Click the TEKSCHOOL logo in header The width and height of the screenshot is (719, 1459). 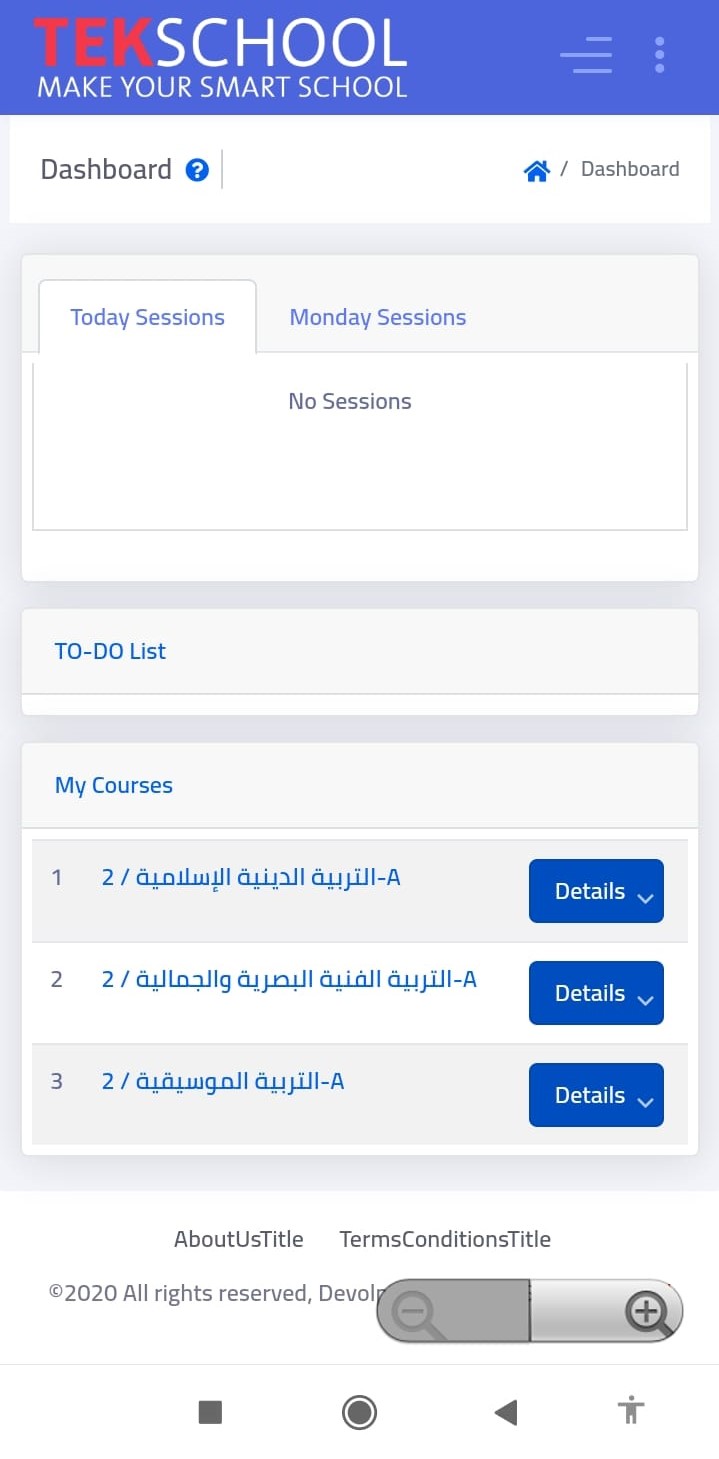click(x=221, y=57)
